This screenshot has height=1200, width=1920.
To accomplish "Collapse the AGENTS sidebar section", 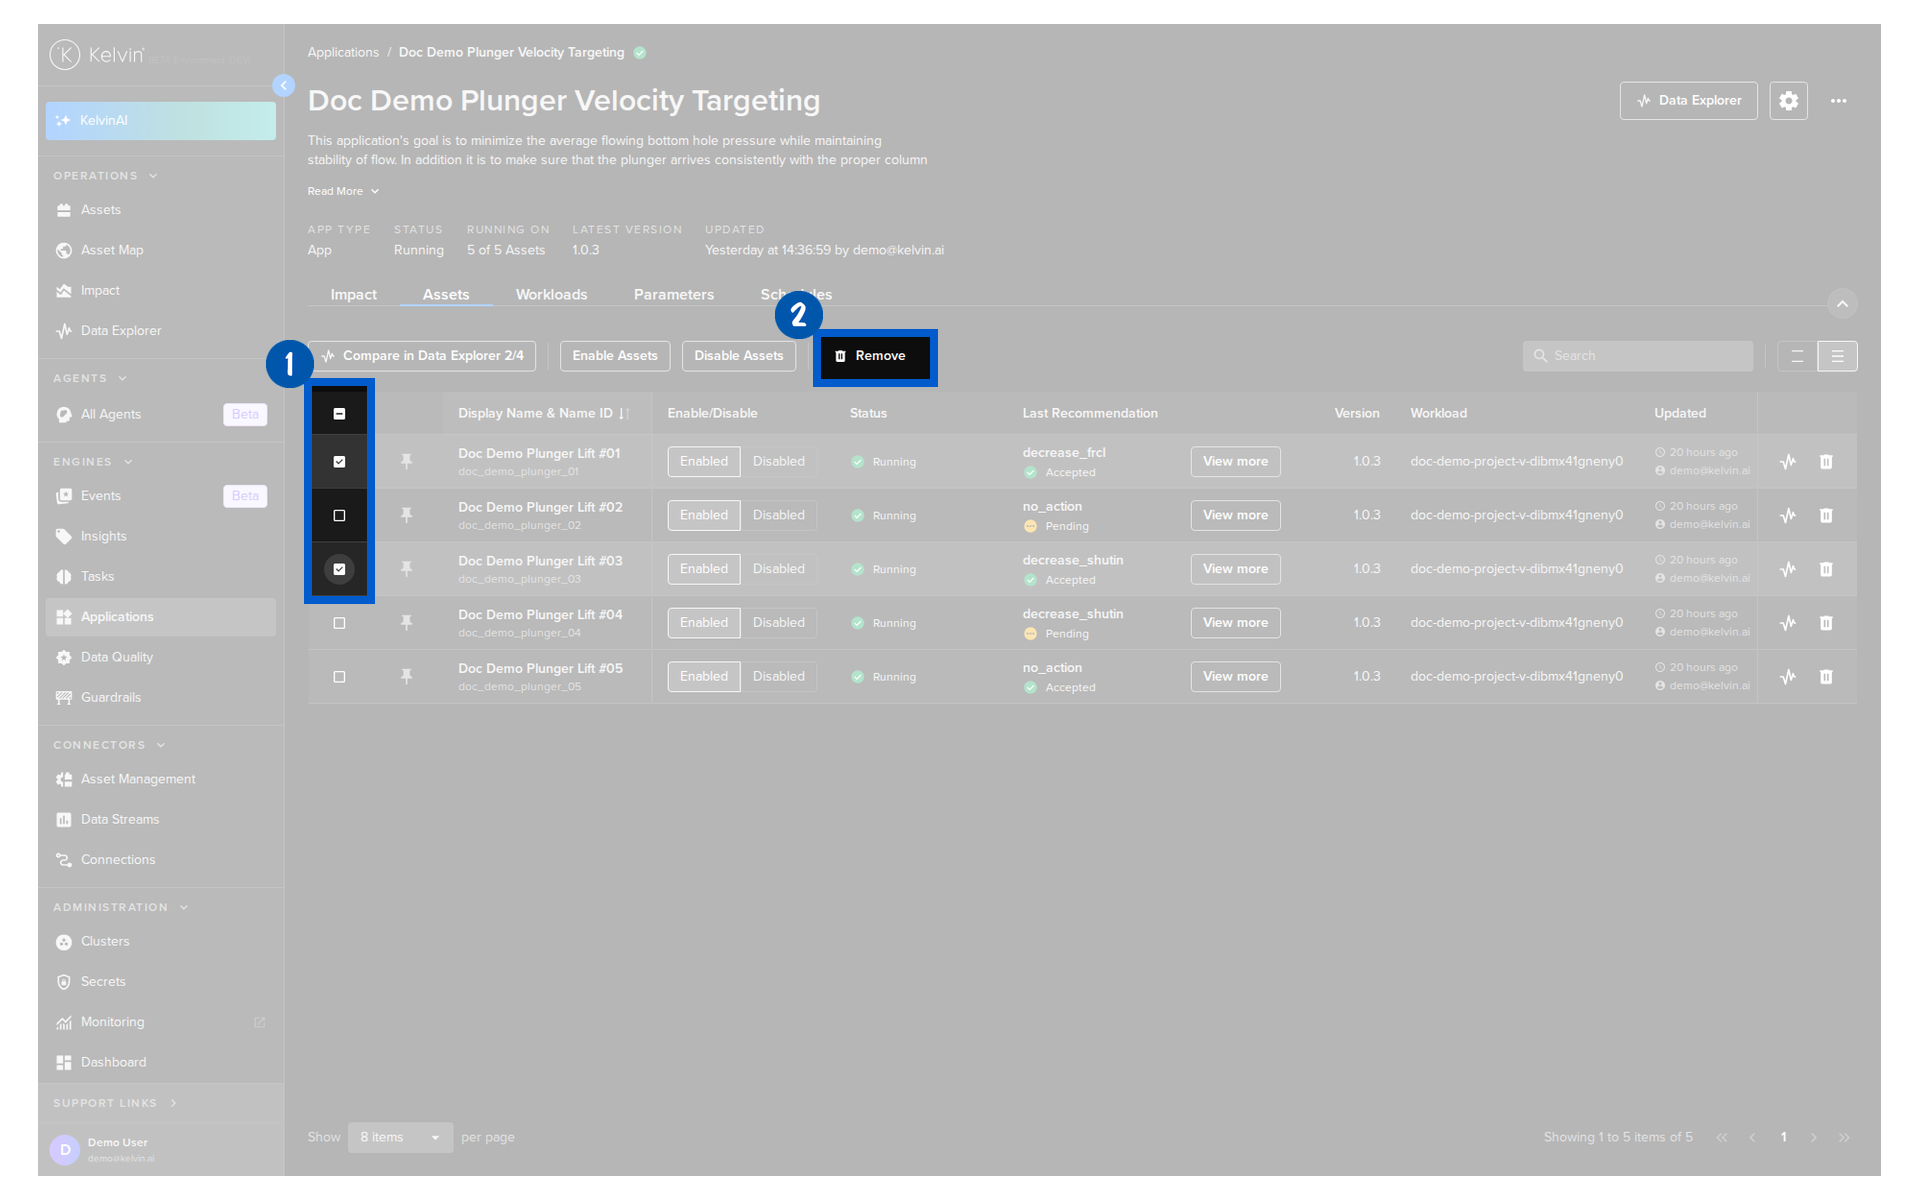I will [x=90, y=379].
